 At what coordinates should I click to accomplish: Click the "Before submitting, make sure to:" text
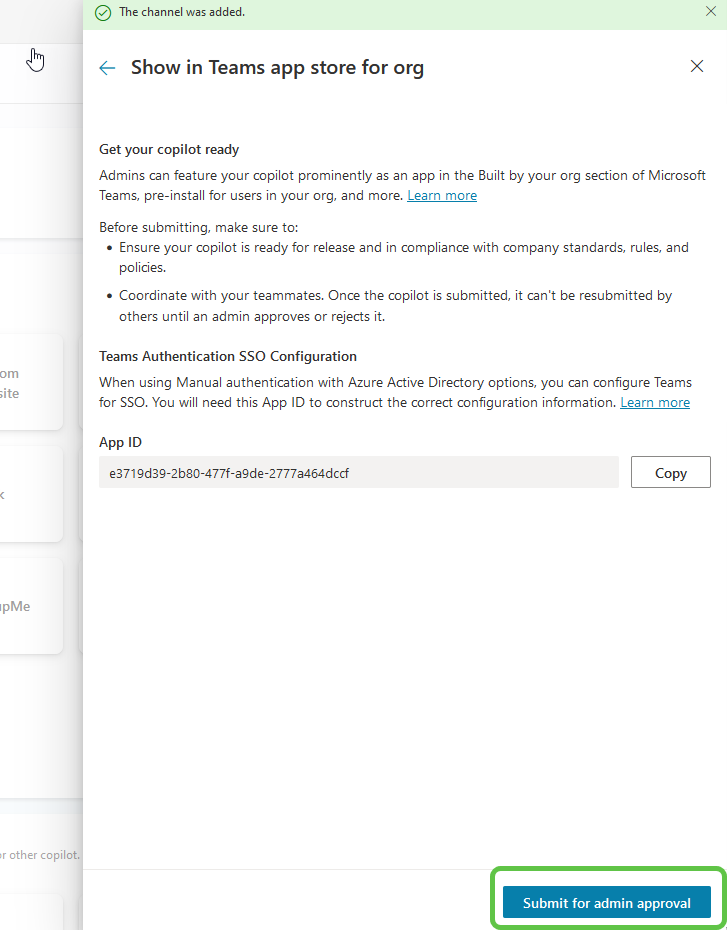point(198,227)
